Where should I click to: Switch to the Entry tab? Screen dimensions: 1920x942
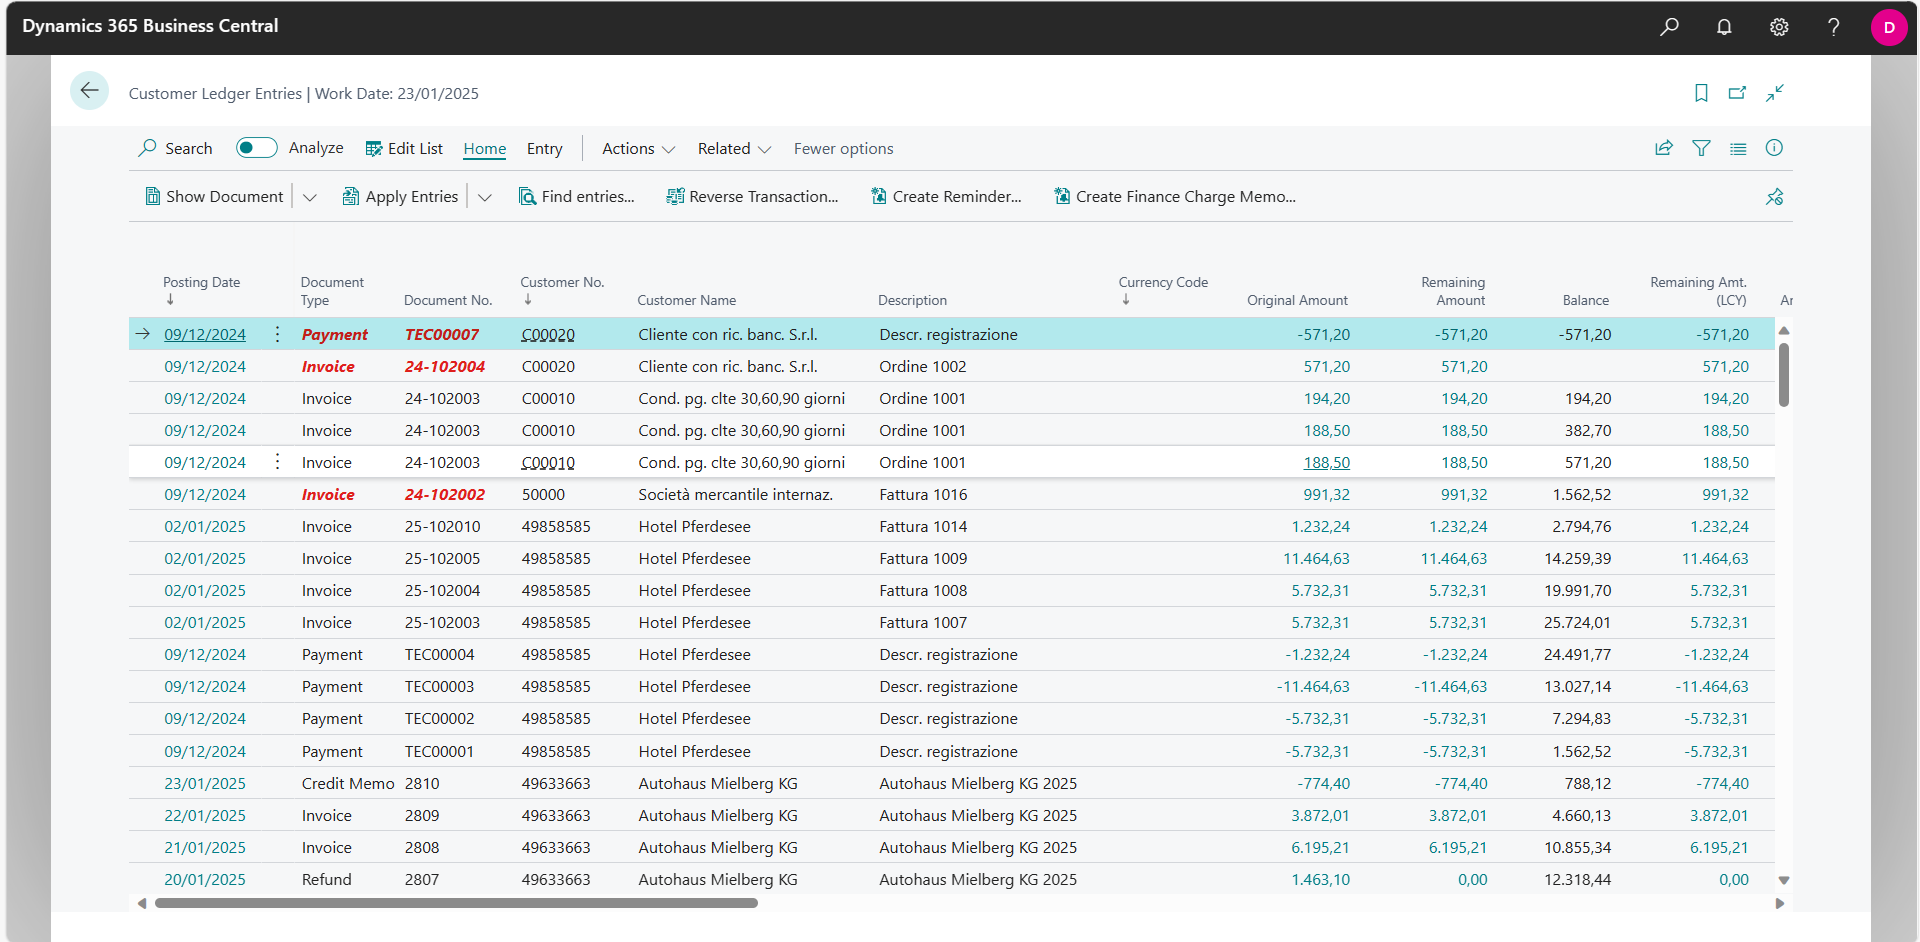(x=545, y=148)
